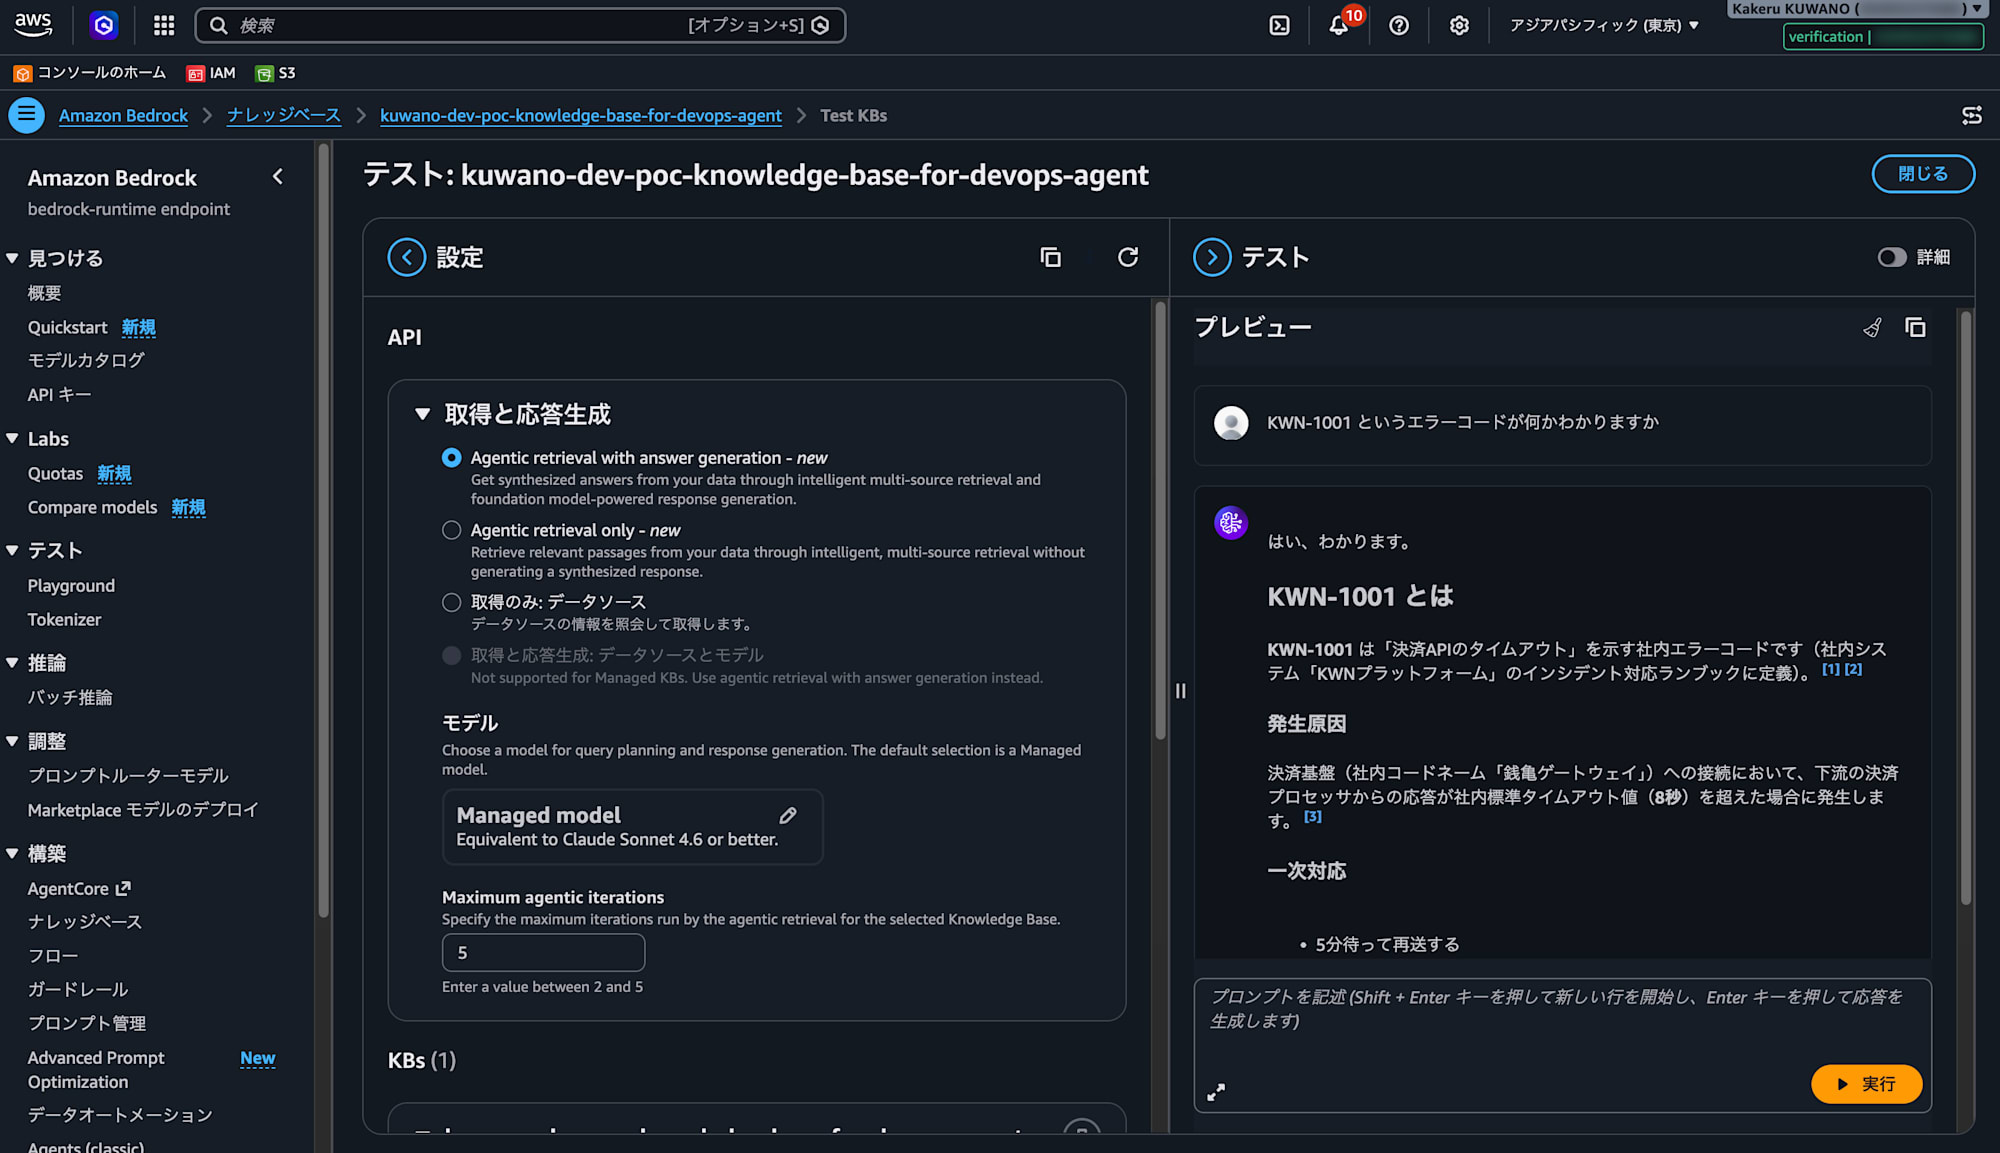The height and width of the screenshot is (1153, 2000).
Task: Open the CloudShell terminal icon
Action: [1279, 25]
